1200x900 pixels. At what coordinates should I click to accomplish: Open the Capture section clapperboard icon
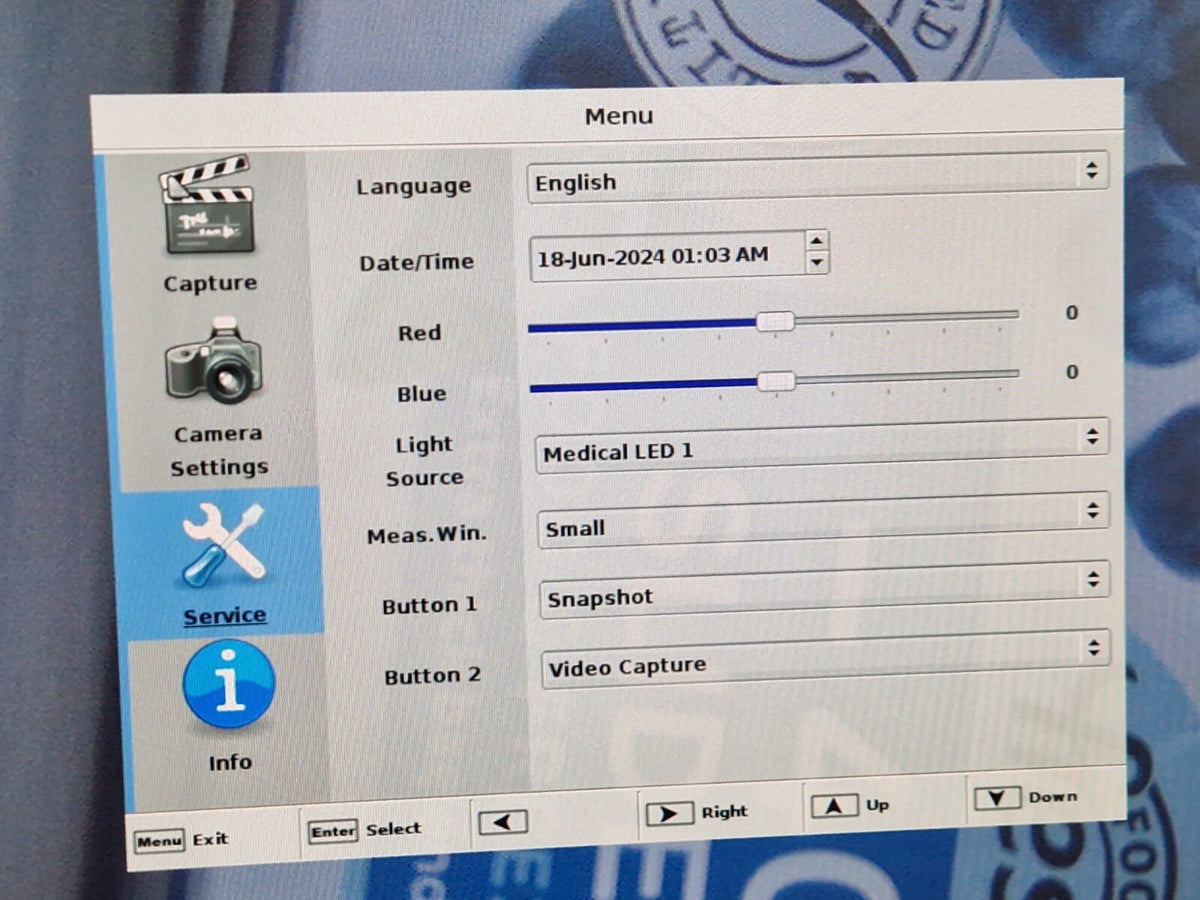pos(208,204)
